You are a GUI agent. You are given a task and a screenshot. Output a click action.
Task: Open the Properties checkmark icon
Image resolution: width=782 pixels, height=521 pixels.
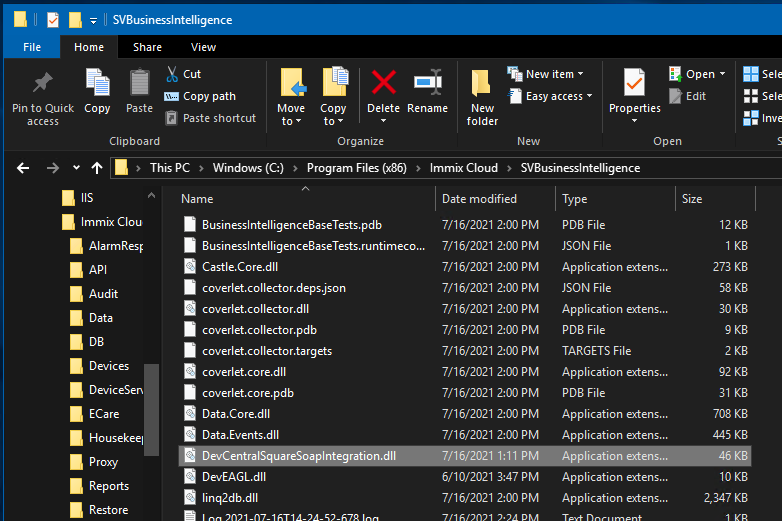pos(634,82)
